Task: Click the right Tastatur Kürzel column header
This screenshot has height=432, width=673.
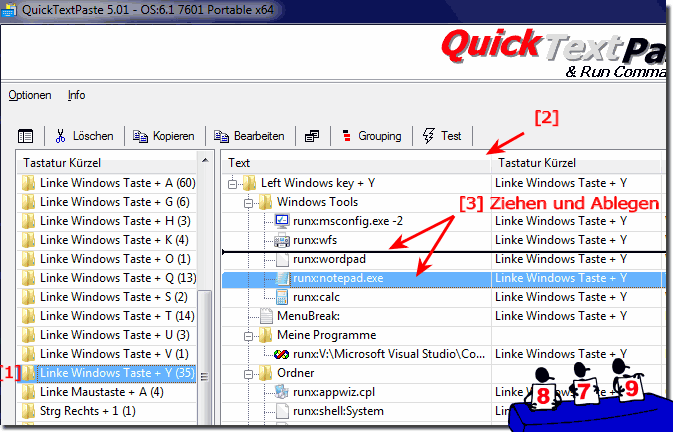Action: click(x=575, y=163)
